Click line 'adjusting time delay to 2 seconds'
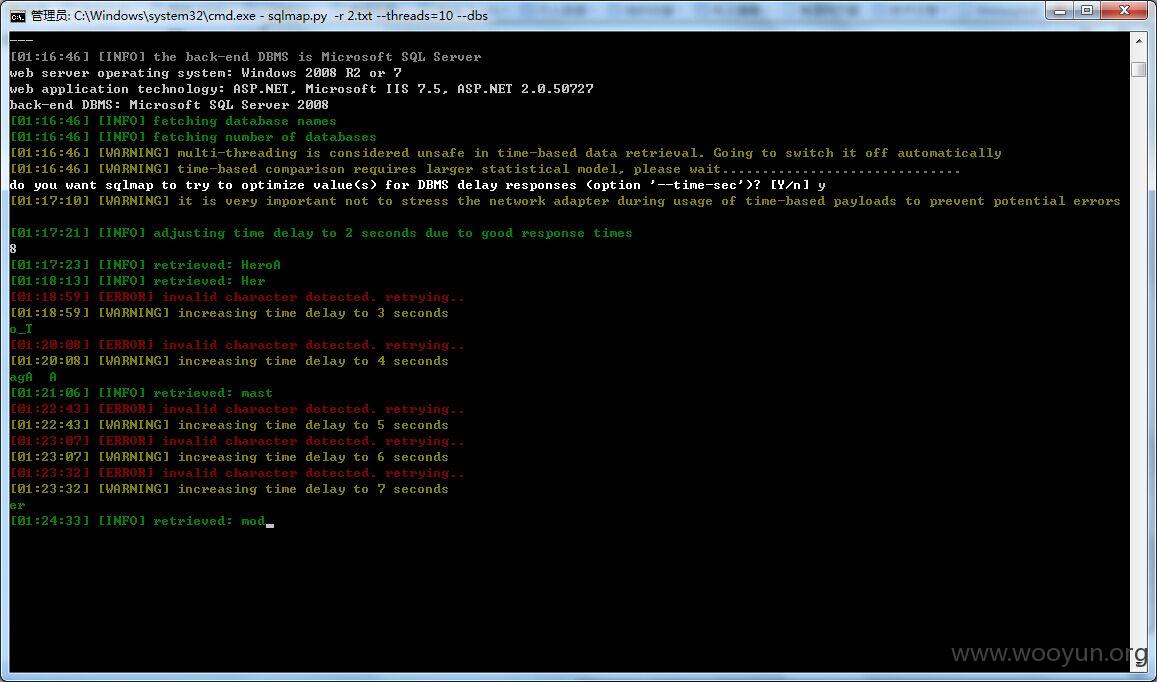Viewport: 1157px width, 682px height. 321,233
